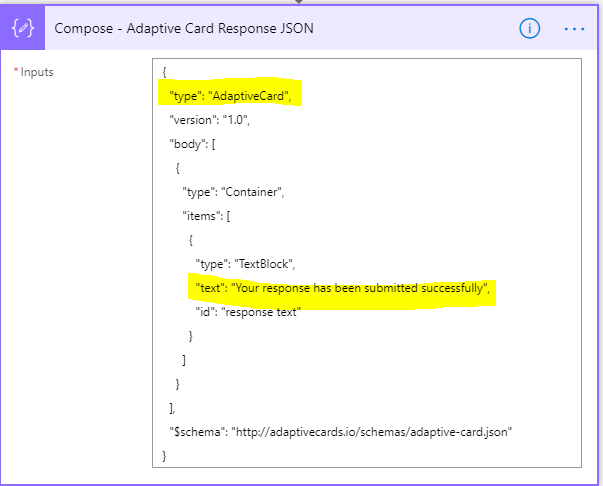The image size is (603, 486).
Task: Click the "version": "1.0" line
Action: (209, 119)
